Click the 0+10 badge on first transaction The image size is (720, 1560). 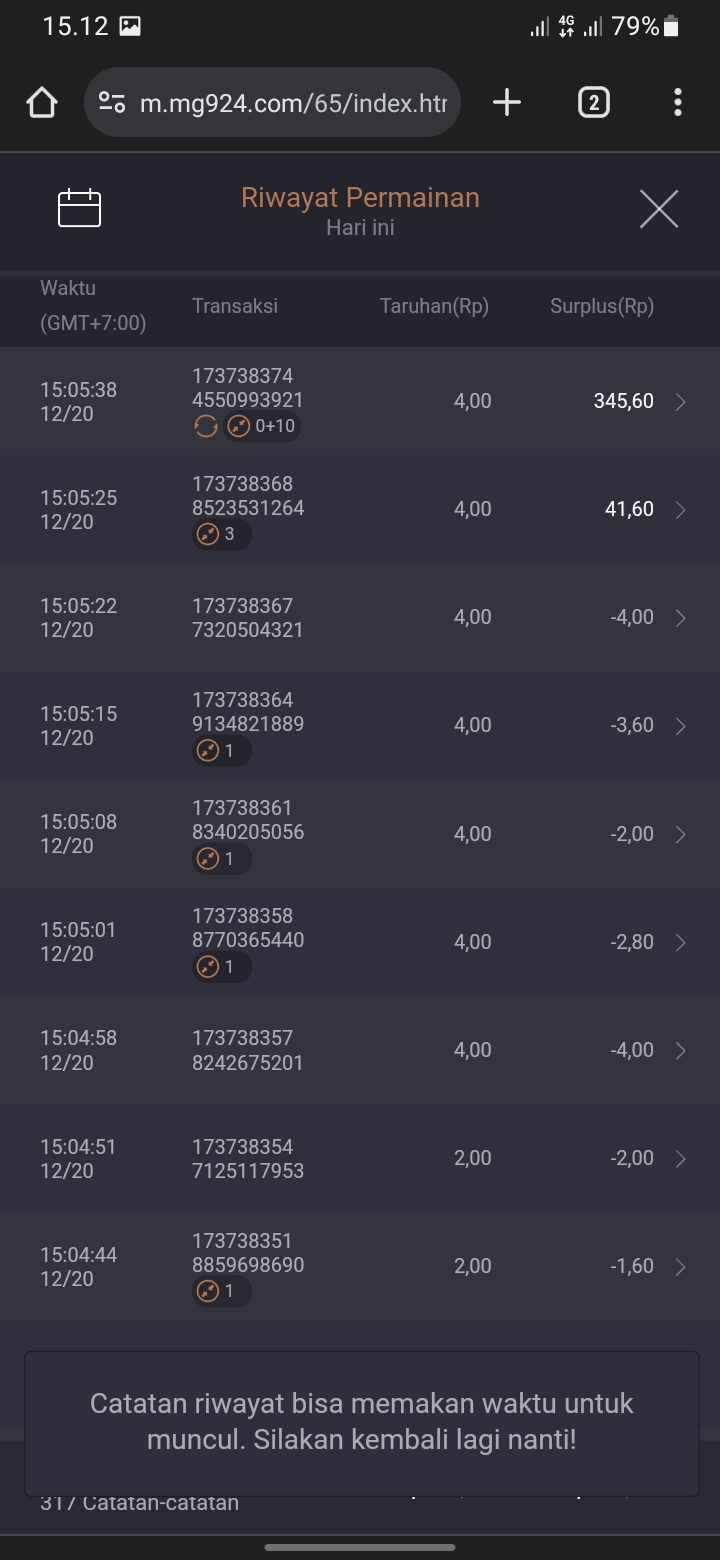click(262, 427)
